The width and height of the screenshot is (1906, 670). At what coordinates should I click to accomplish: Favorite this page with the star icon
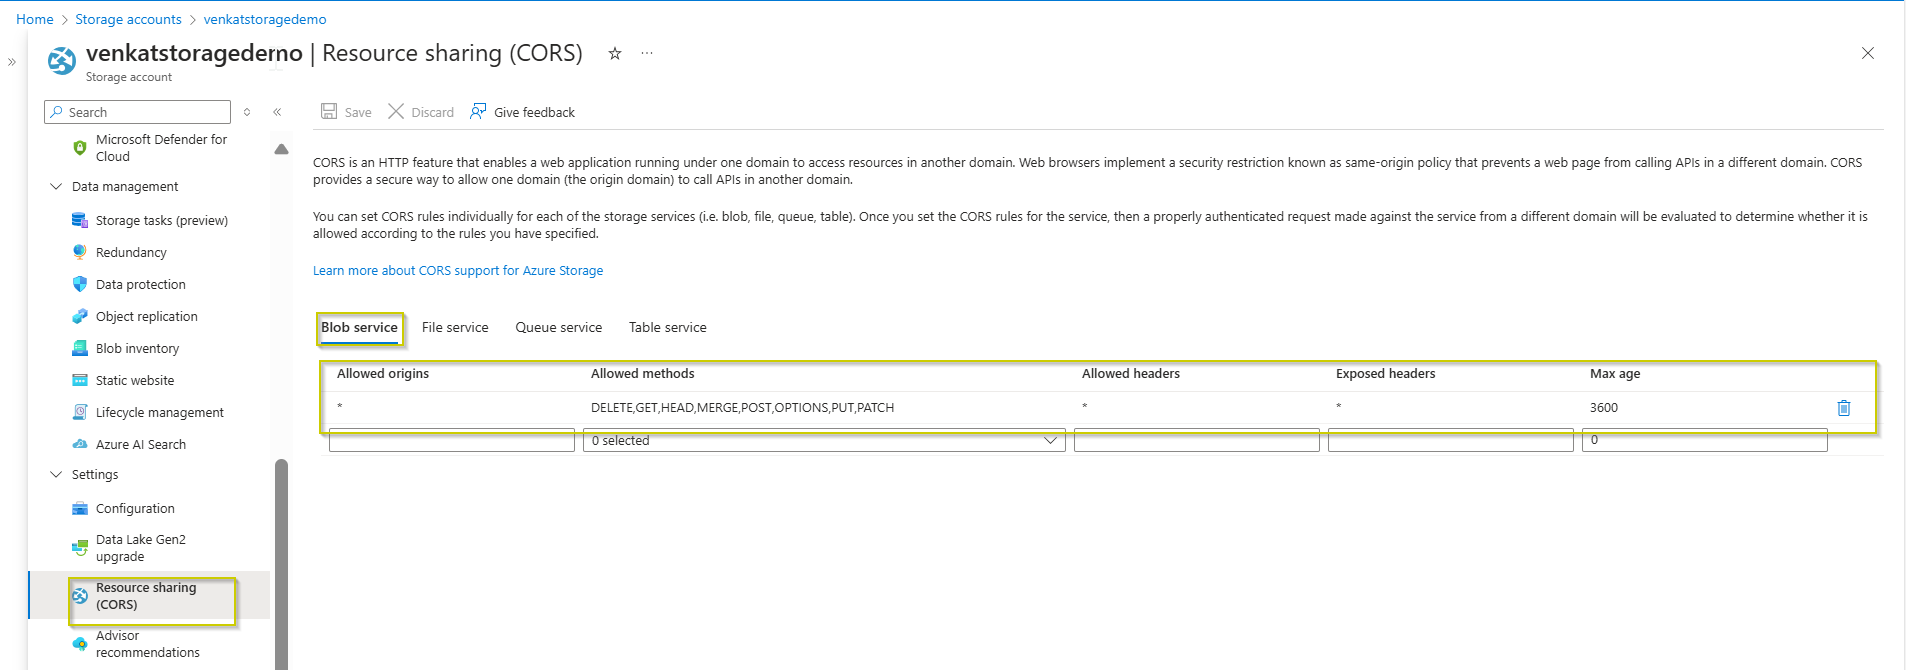(x=615, y=53)
